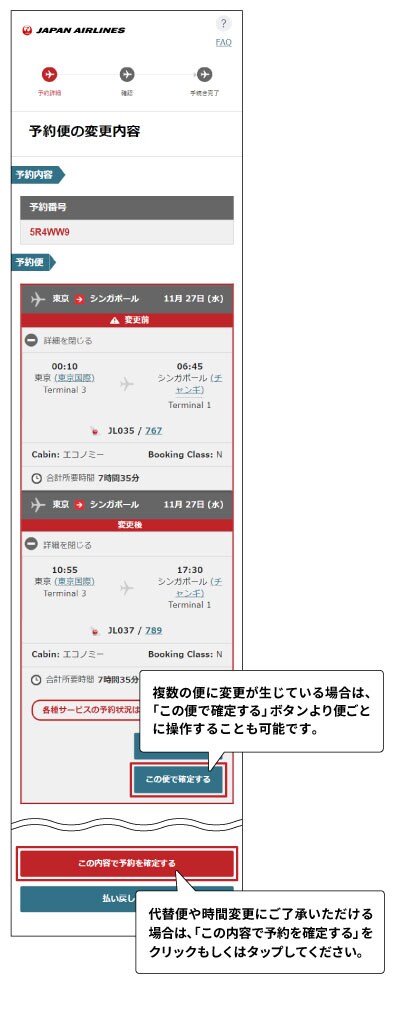Click the Japan Airlines crane logo
400x1016 pixels.
pyautogui.click(x=27, y=30)
